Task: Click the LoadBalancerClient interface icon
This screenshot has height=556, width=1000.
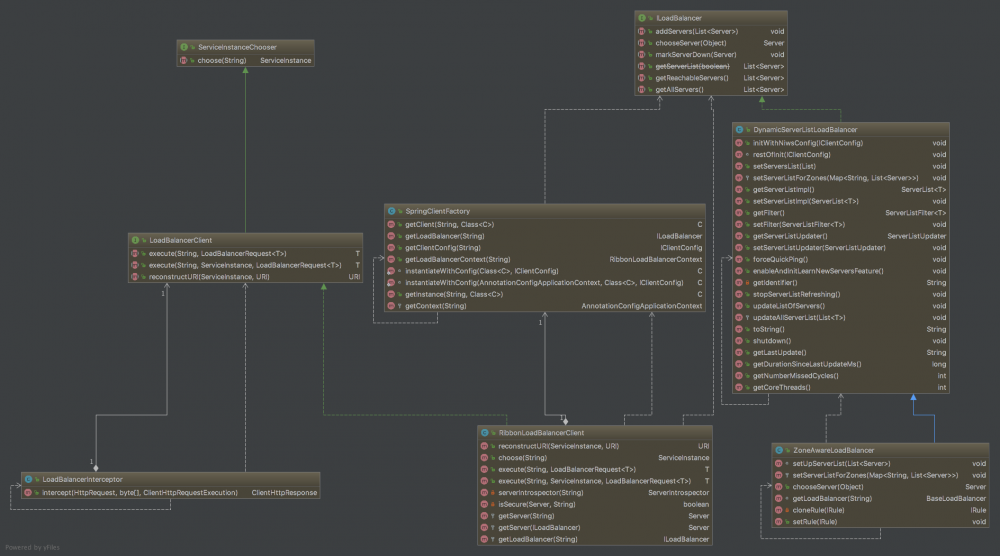Action: click(135, 240)
